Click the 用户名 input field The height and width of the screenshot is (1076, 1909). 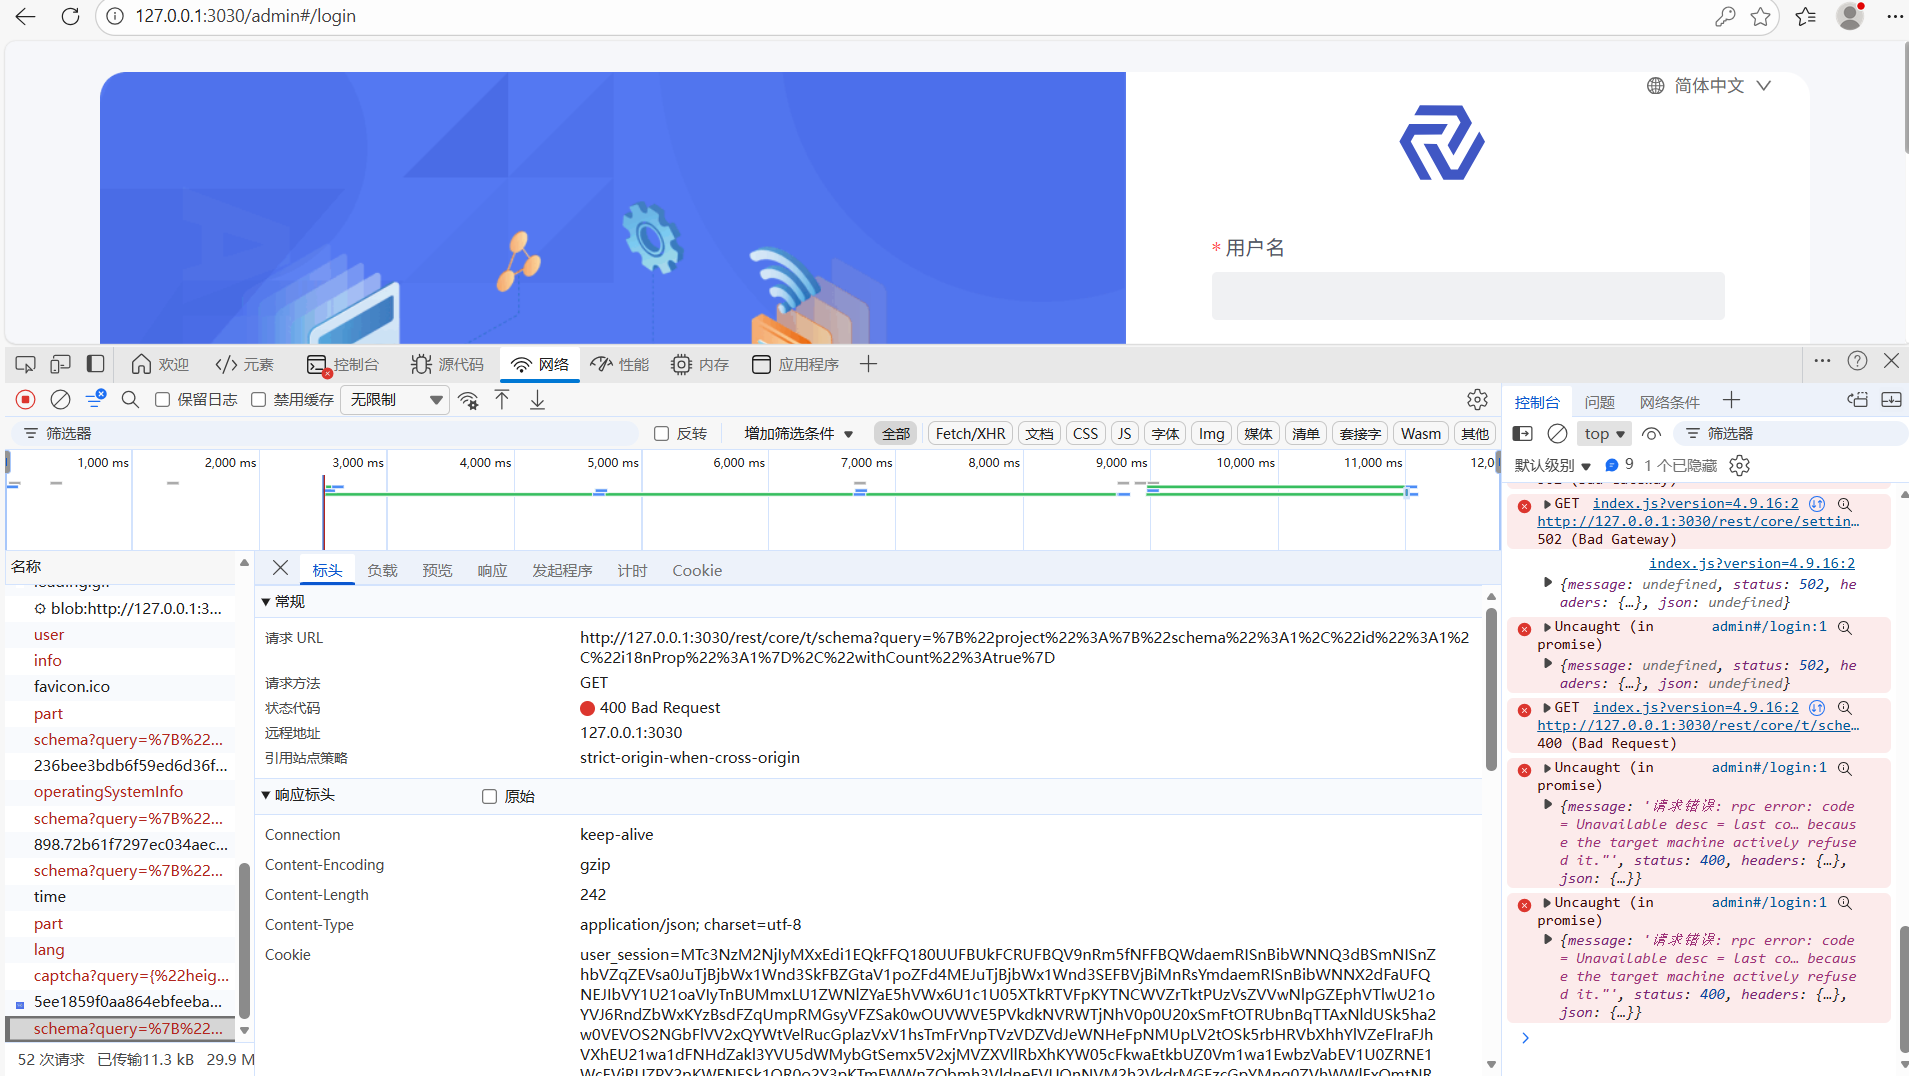click(1467, 296)
